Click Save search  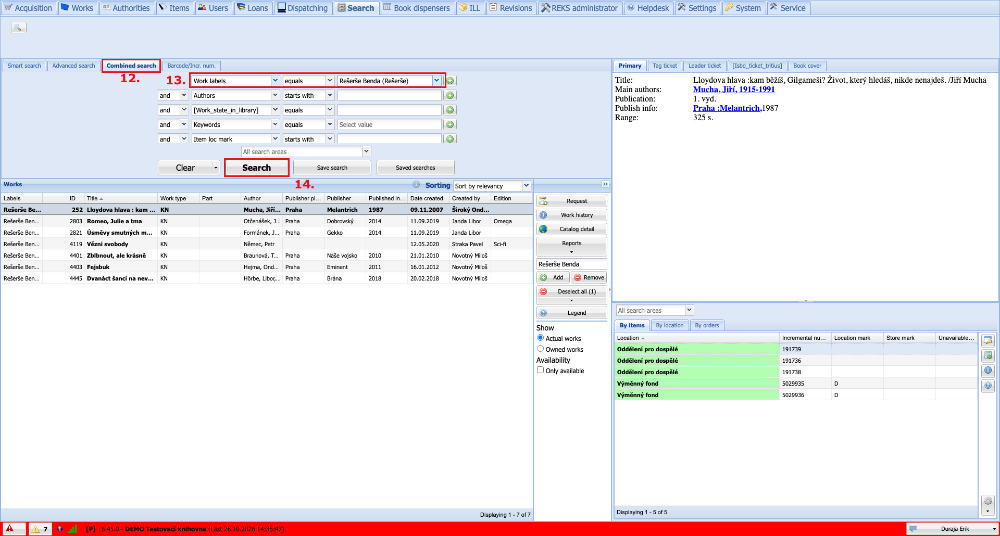(332, 168)
